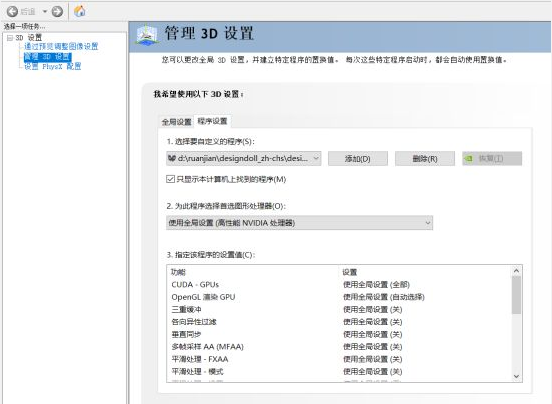Viewport: 552px width, 404px height.
Task: Click settings list scroll up arrow
Action: [516, 271]
